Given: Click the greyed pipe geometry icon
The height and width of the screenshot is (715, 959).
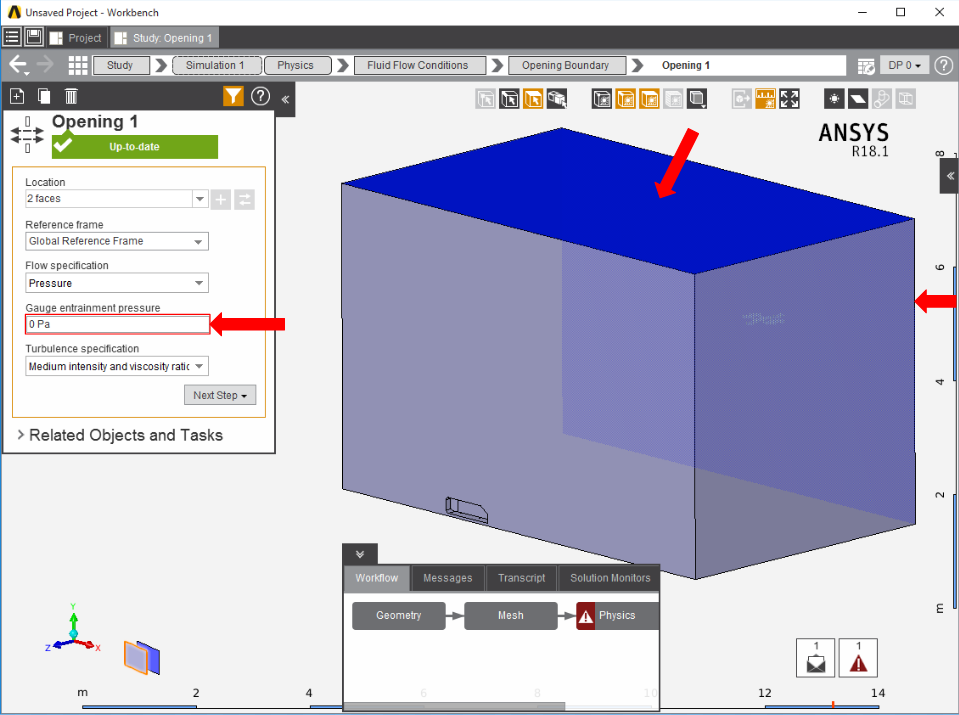Looking at the screenshot, I should pyautogui.click(x=881, y=98).
